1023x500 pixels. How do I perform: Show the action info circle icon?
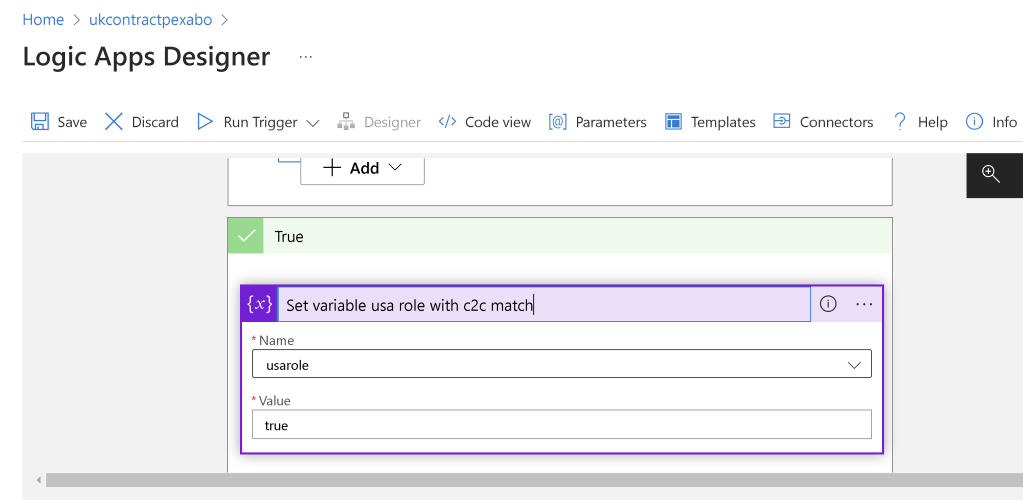[x=828, y=304]
